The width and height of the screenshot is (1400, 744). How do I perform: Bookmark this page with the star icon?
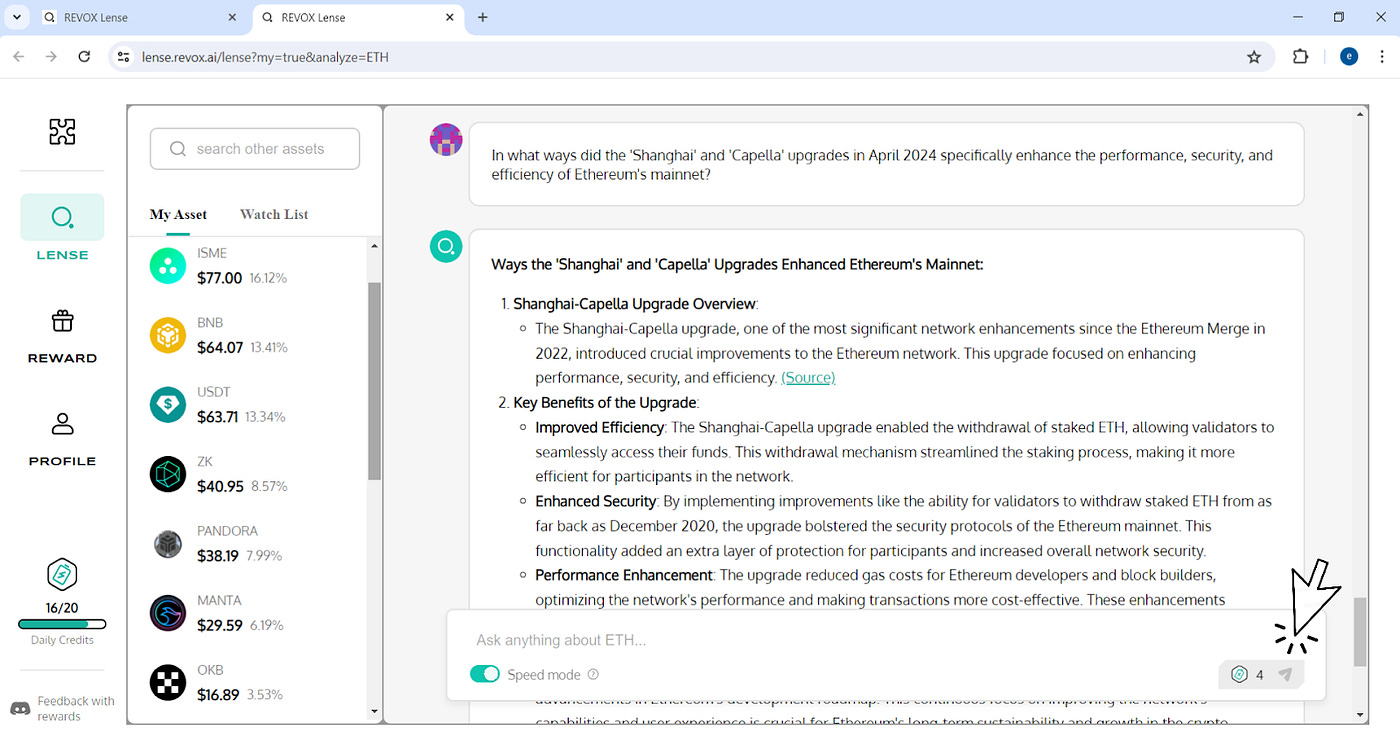tap(1254, 57)
